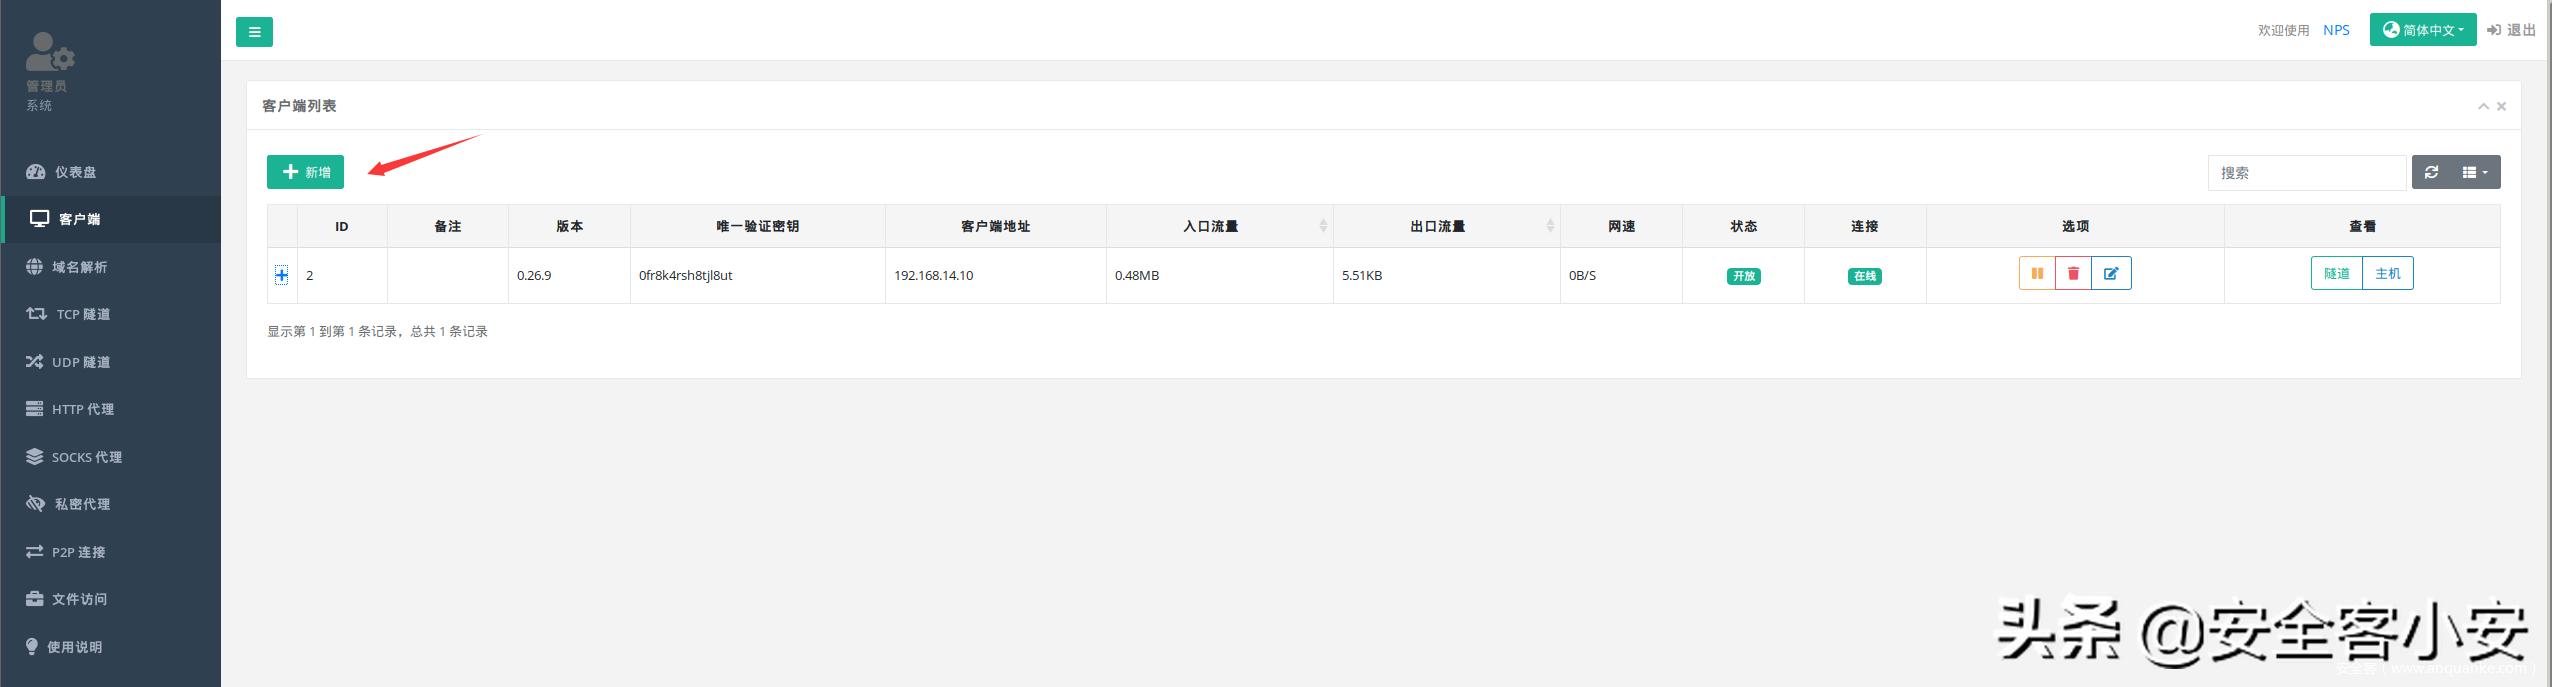Refresh the client list table
Viewport: 2552px width, 687px height.
[2431, 172]
